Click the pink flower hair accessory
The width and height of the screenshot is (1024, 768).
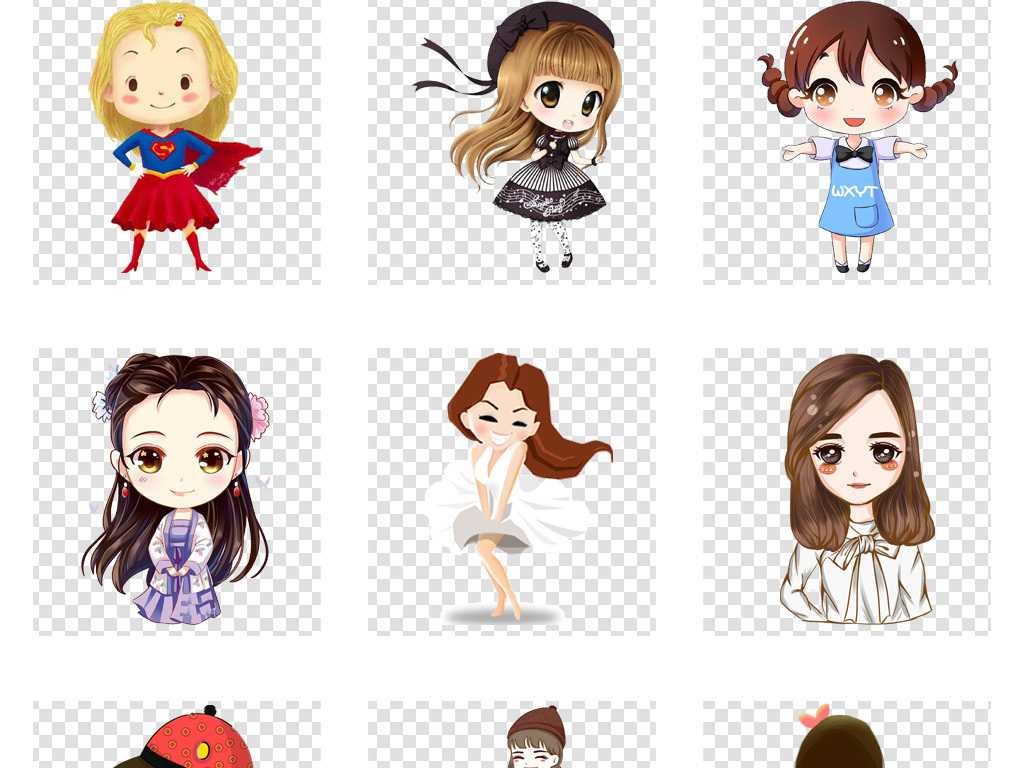[258, 415]
